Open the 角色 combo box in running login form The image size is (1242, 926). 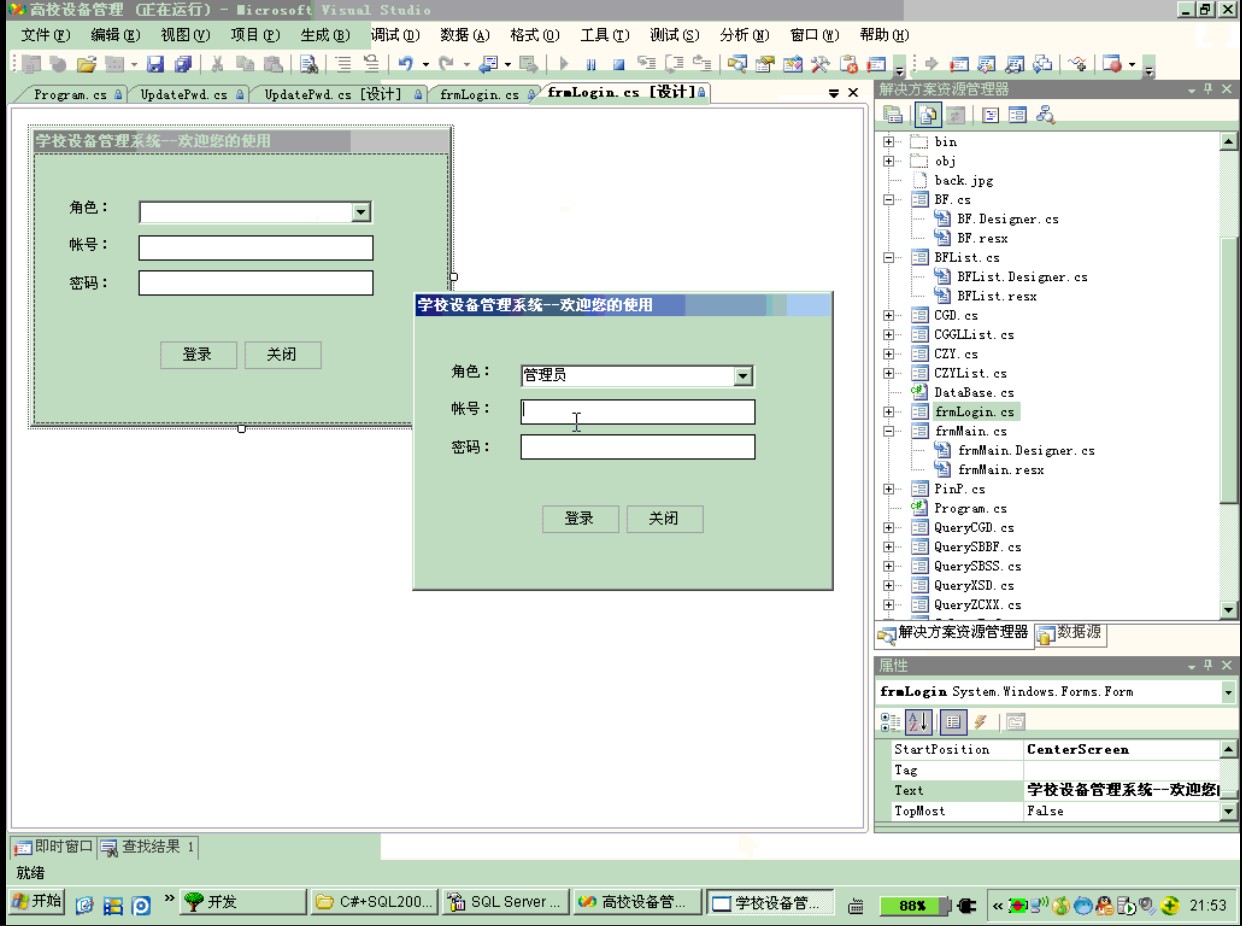coord(742,376)
